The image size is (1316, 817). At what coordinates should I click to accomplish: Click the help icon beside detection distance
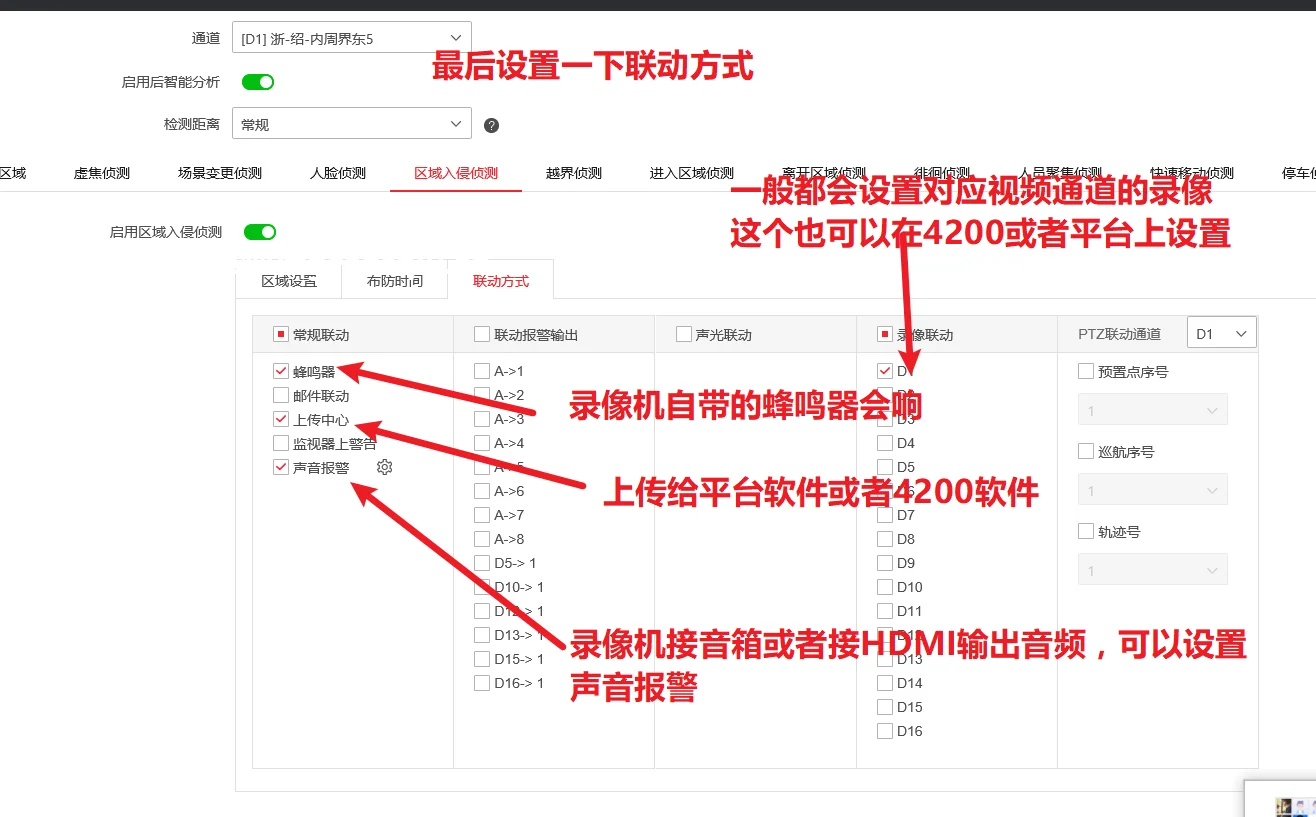coord(491,126)
